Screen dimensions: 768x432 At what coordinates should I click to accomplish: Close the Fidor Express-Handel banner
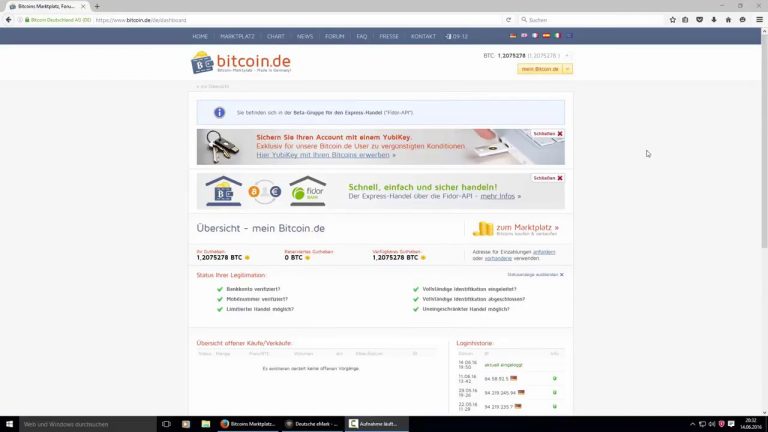548,178
